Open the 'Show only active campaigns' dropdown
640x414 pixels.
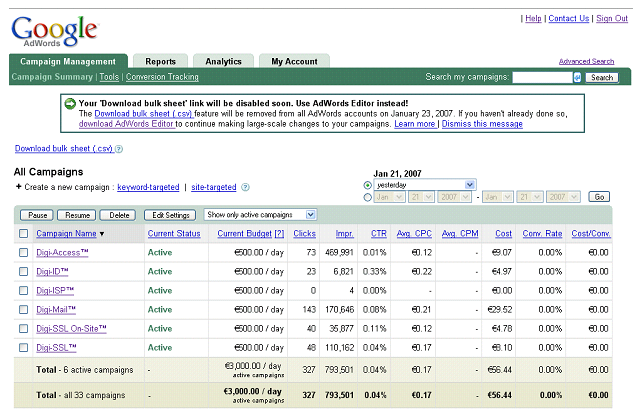pos(260,214)
